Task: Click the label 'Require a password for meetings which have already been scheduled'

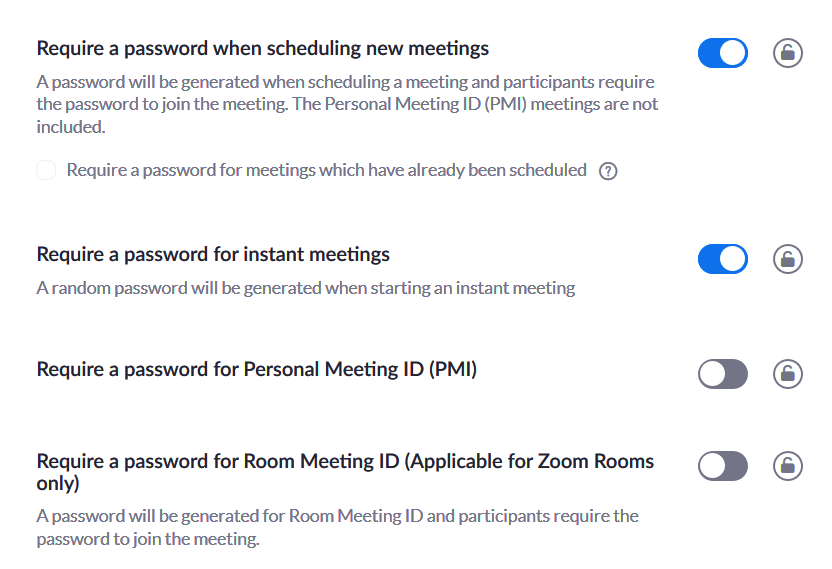Action: pos(326,170)
